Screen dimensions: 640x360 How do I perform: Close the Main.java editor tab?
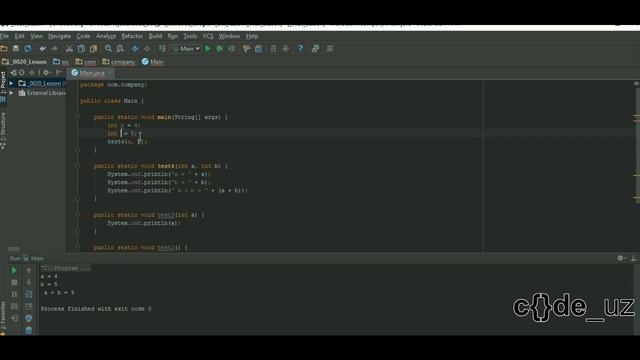pos(109,73)
